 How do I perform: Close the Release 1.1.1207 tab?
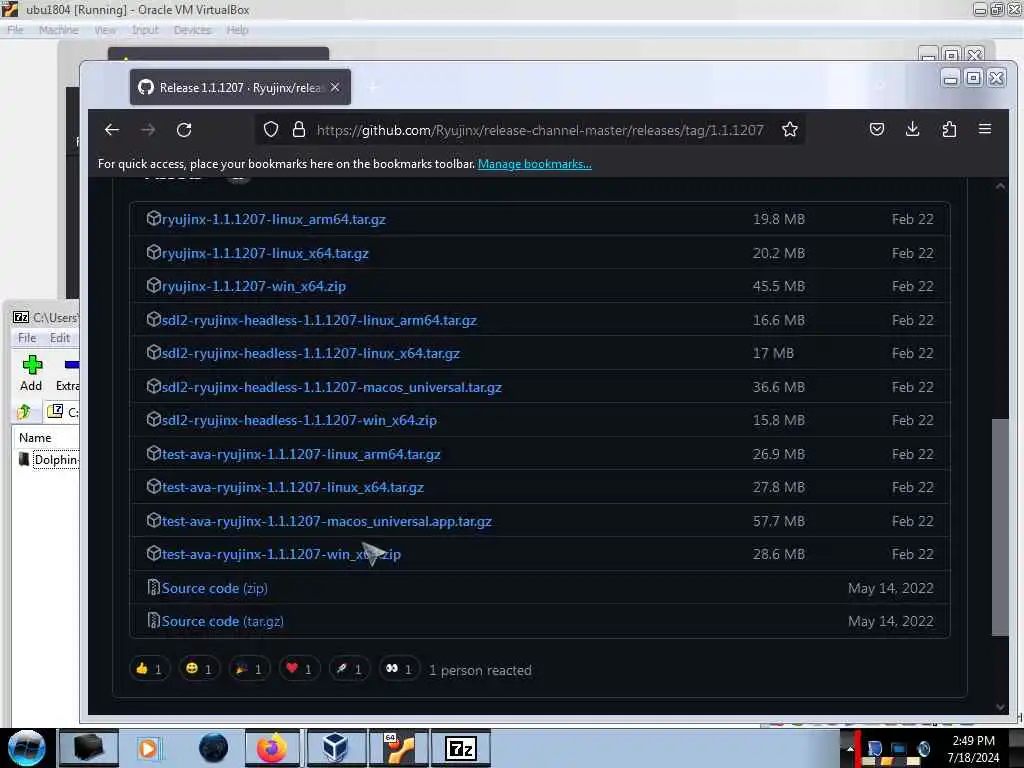(x=335, y=87)
